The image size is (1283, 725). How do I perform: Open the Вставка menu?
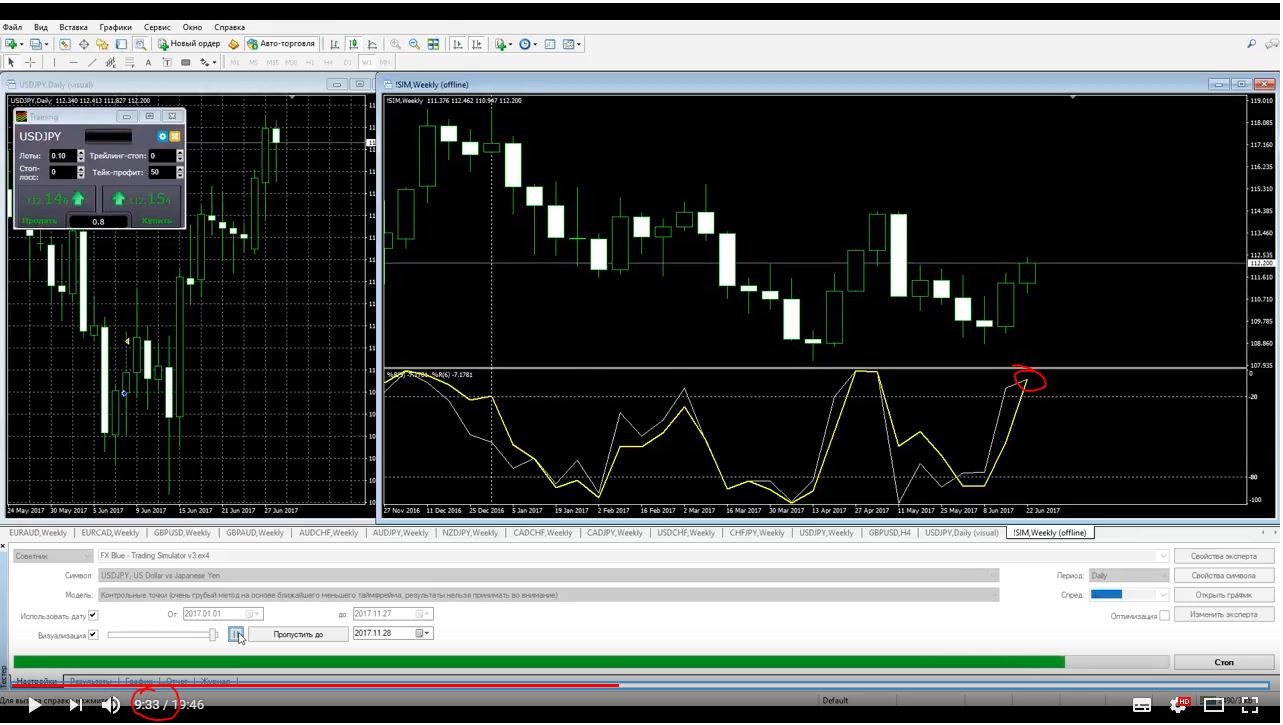pyautogui.click(x=73, y=27)
